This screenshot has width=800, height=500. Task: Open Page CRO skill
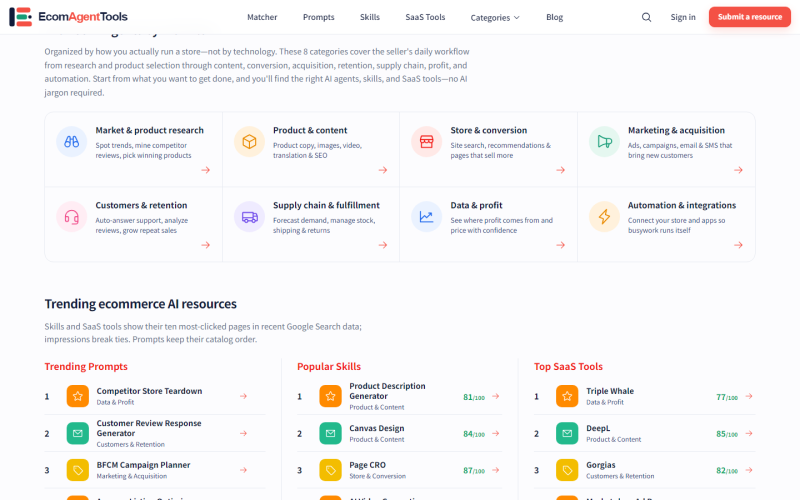(367, 465)
